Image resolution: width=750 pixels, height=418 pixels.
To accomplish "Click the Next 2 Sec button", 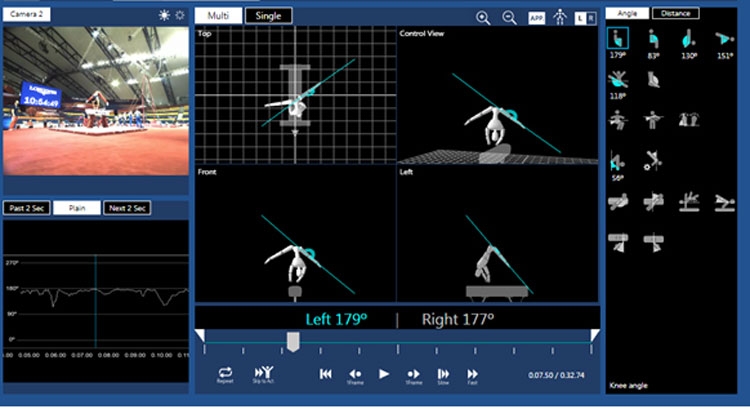I will click(x=127, y=208).
